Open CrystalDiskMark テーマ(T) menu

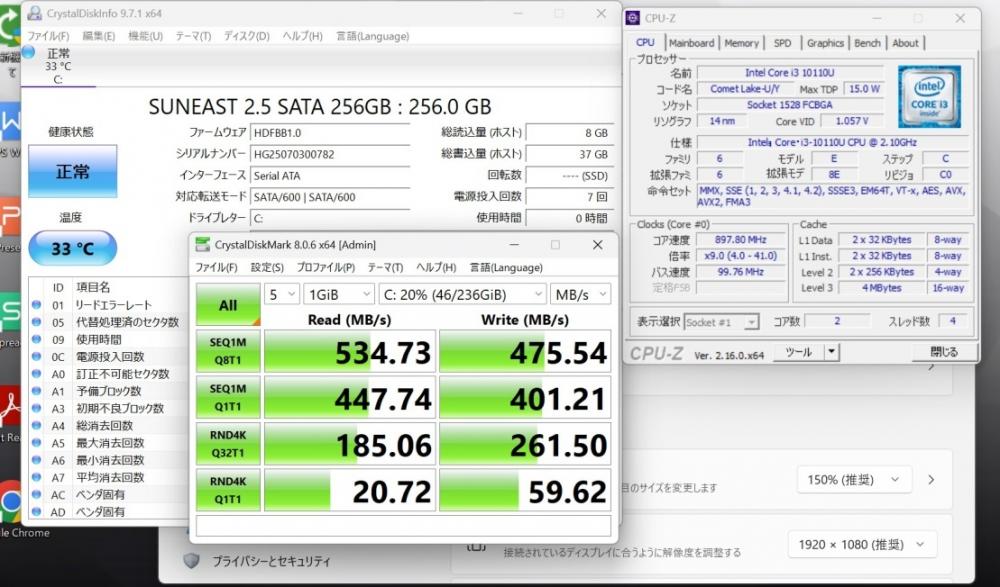click(x=385, y=267)
